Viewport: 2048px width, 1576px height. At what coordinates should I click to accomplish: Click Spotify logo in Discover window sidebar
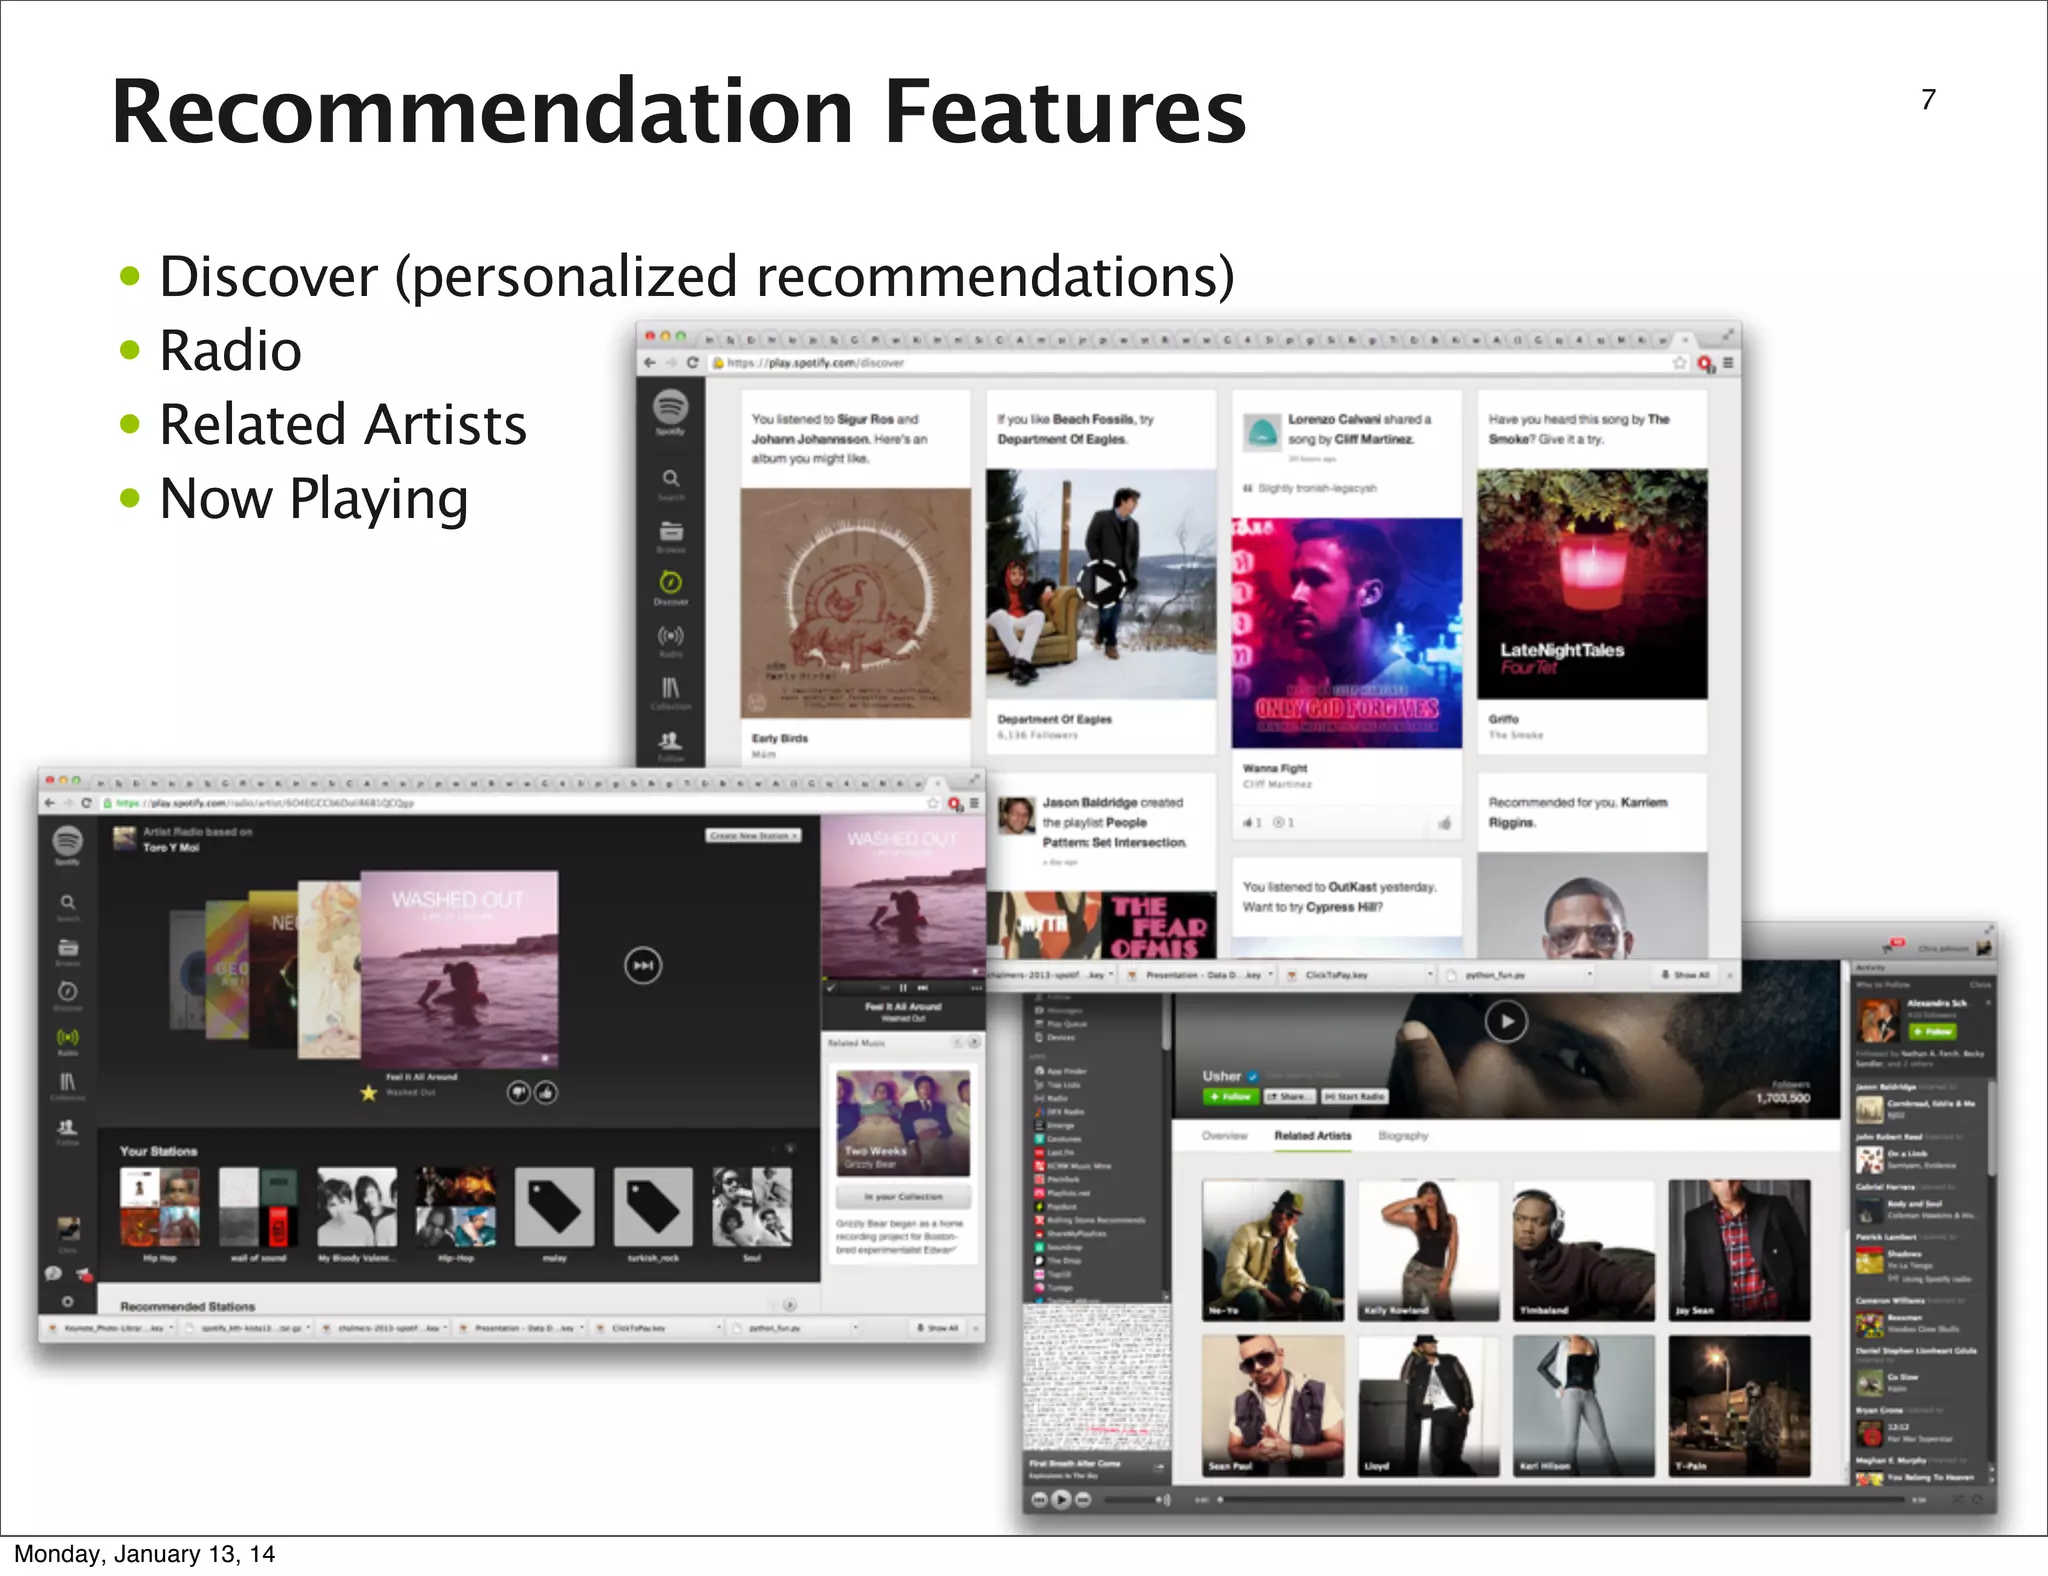(671, 408)
